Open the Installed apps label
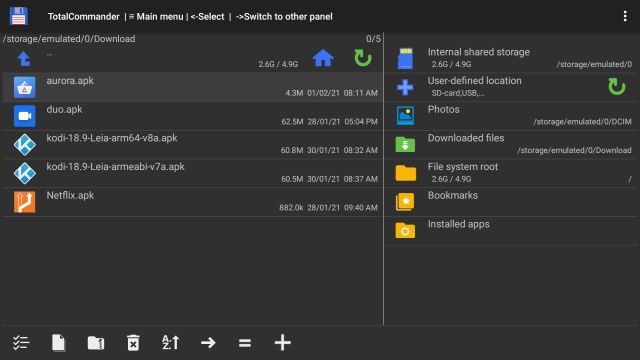 click(x=459, y=224)
